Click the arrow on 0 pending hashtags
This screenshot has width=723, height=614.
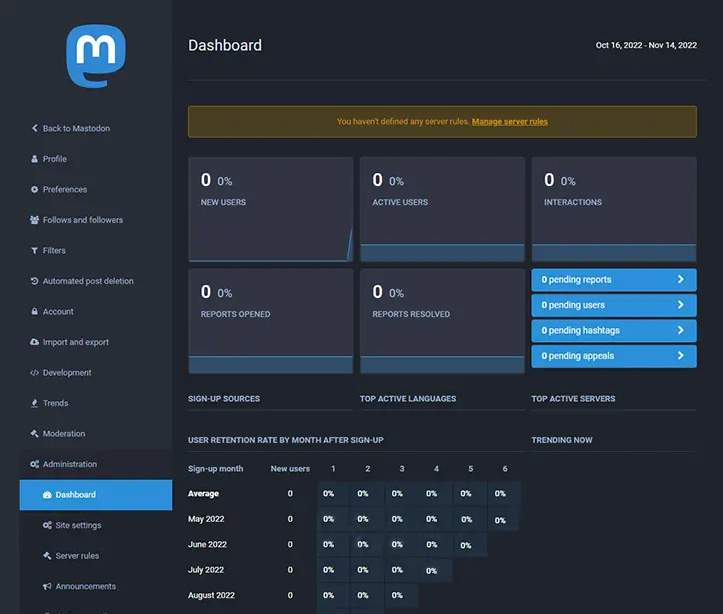[x=681, y=330]
